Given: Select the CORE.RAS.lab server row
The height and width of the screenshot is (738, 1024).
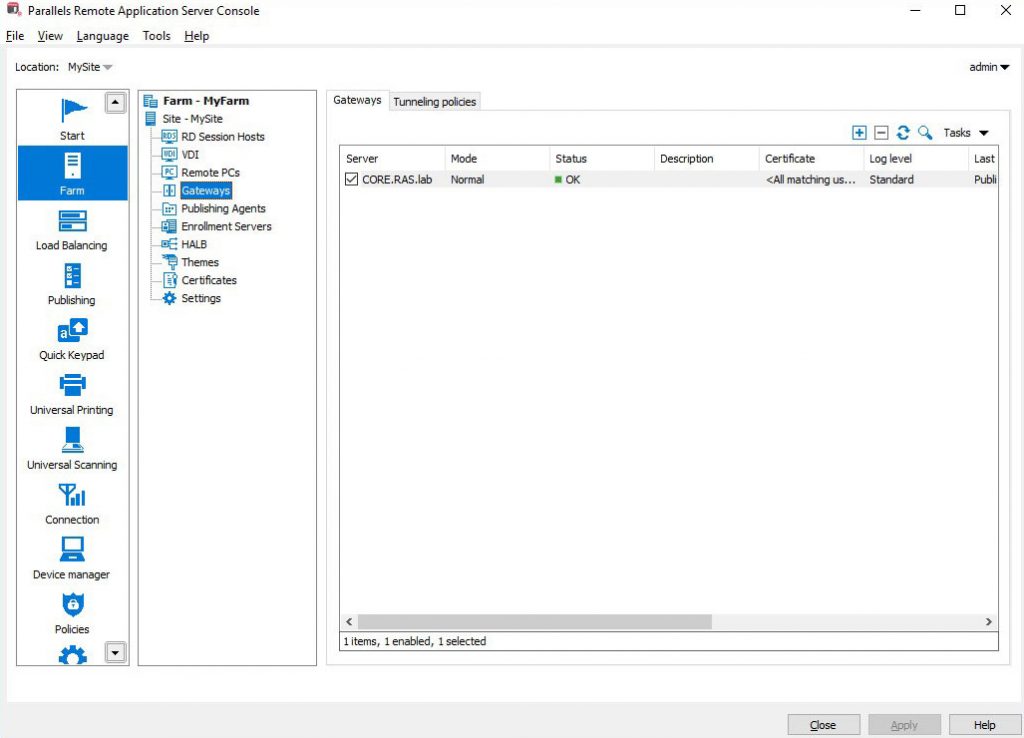Looking at the screenshot, I should [669, 180].
